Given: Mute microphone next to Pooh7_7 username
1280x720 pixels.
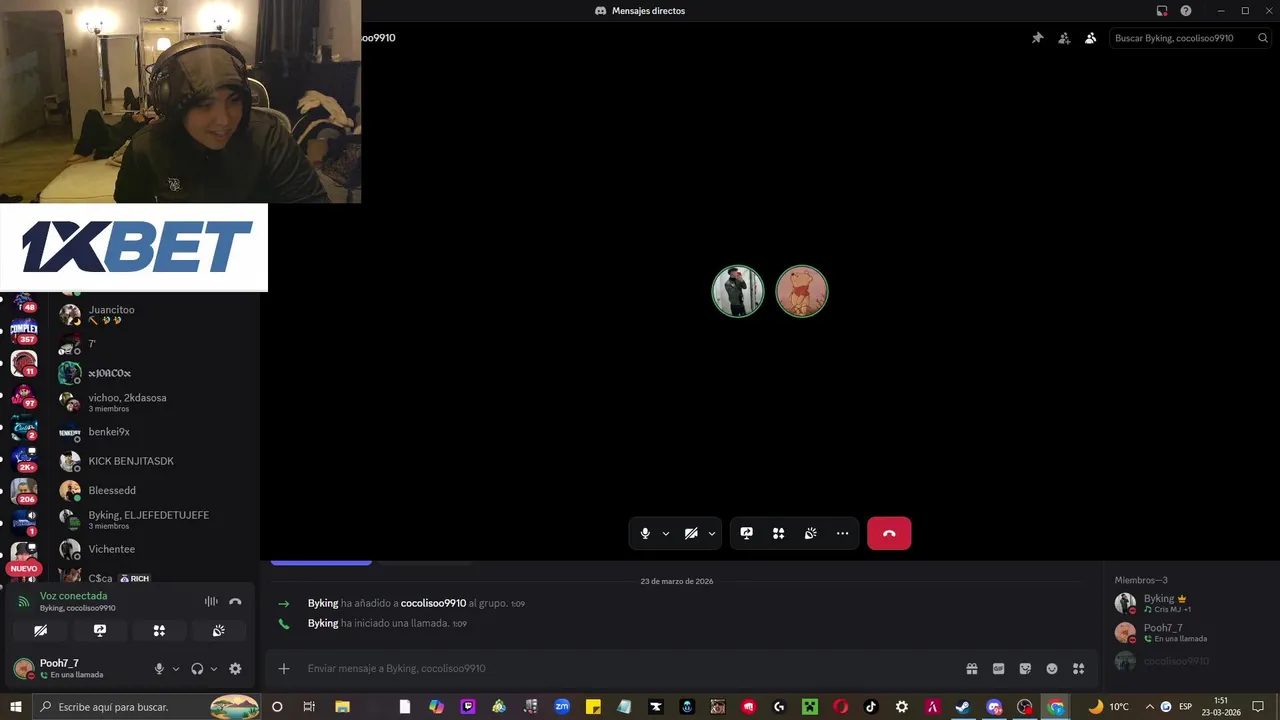Looking at the screenshot, I should 159,669.
